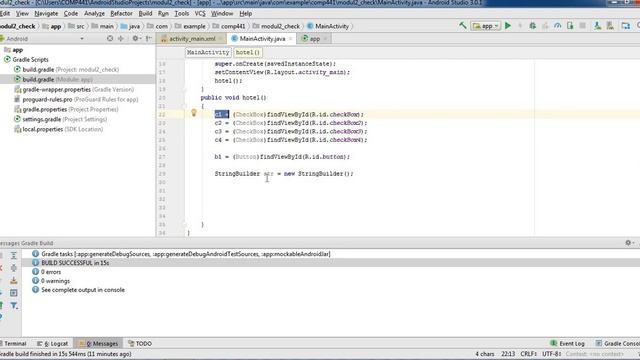
Task: Open the Tools menu
Action: click(182, 13)
